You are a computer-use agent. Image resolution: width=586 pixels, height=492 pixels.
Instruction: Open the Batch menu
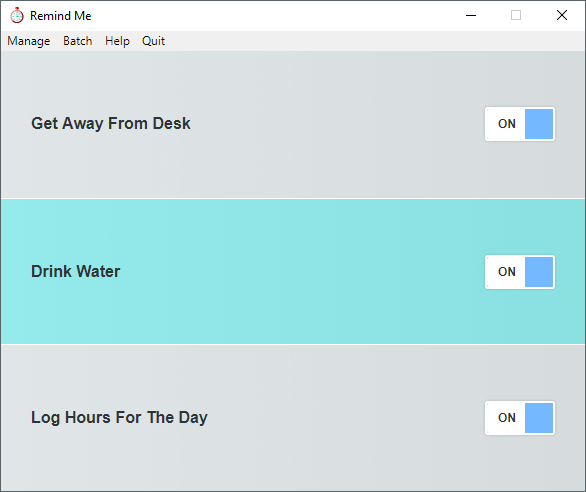pyautogui.click(x=78, y=41)
